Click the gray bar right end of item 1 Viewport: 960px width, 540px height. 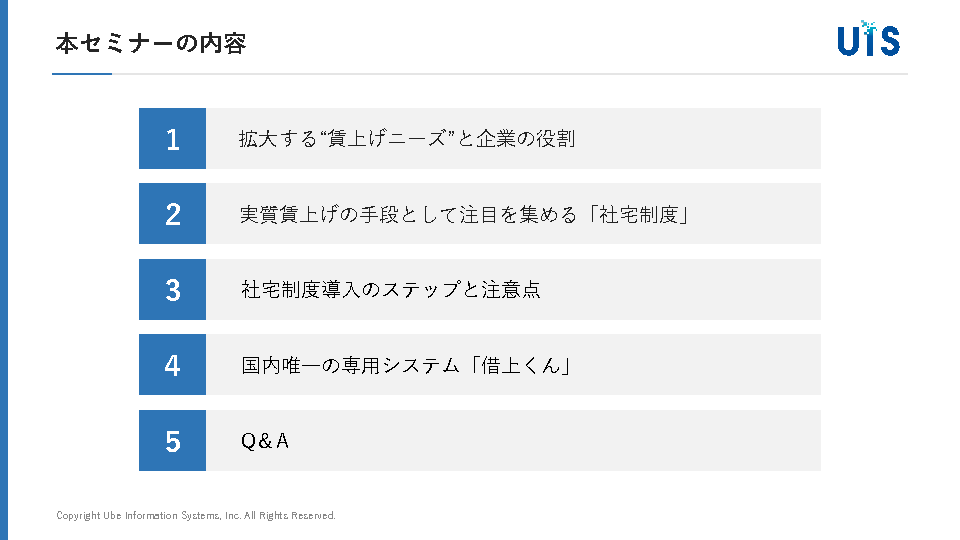click(x=780, y=139)
